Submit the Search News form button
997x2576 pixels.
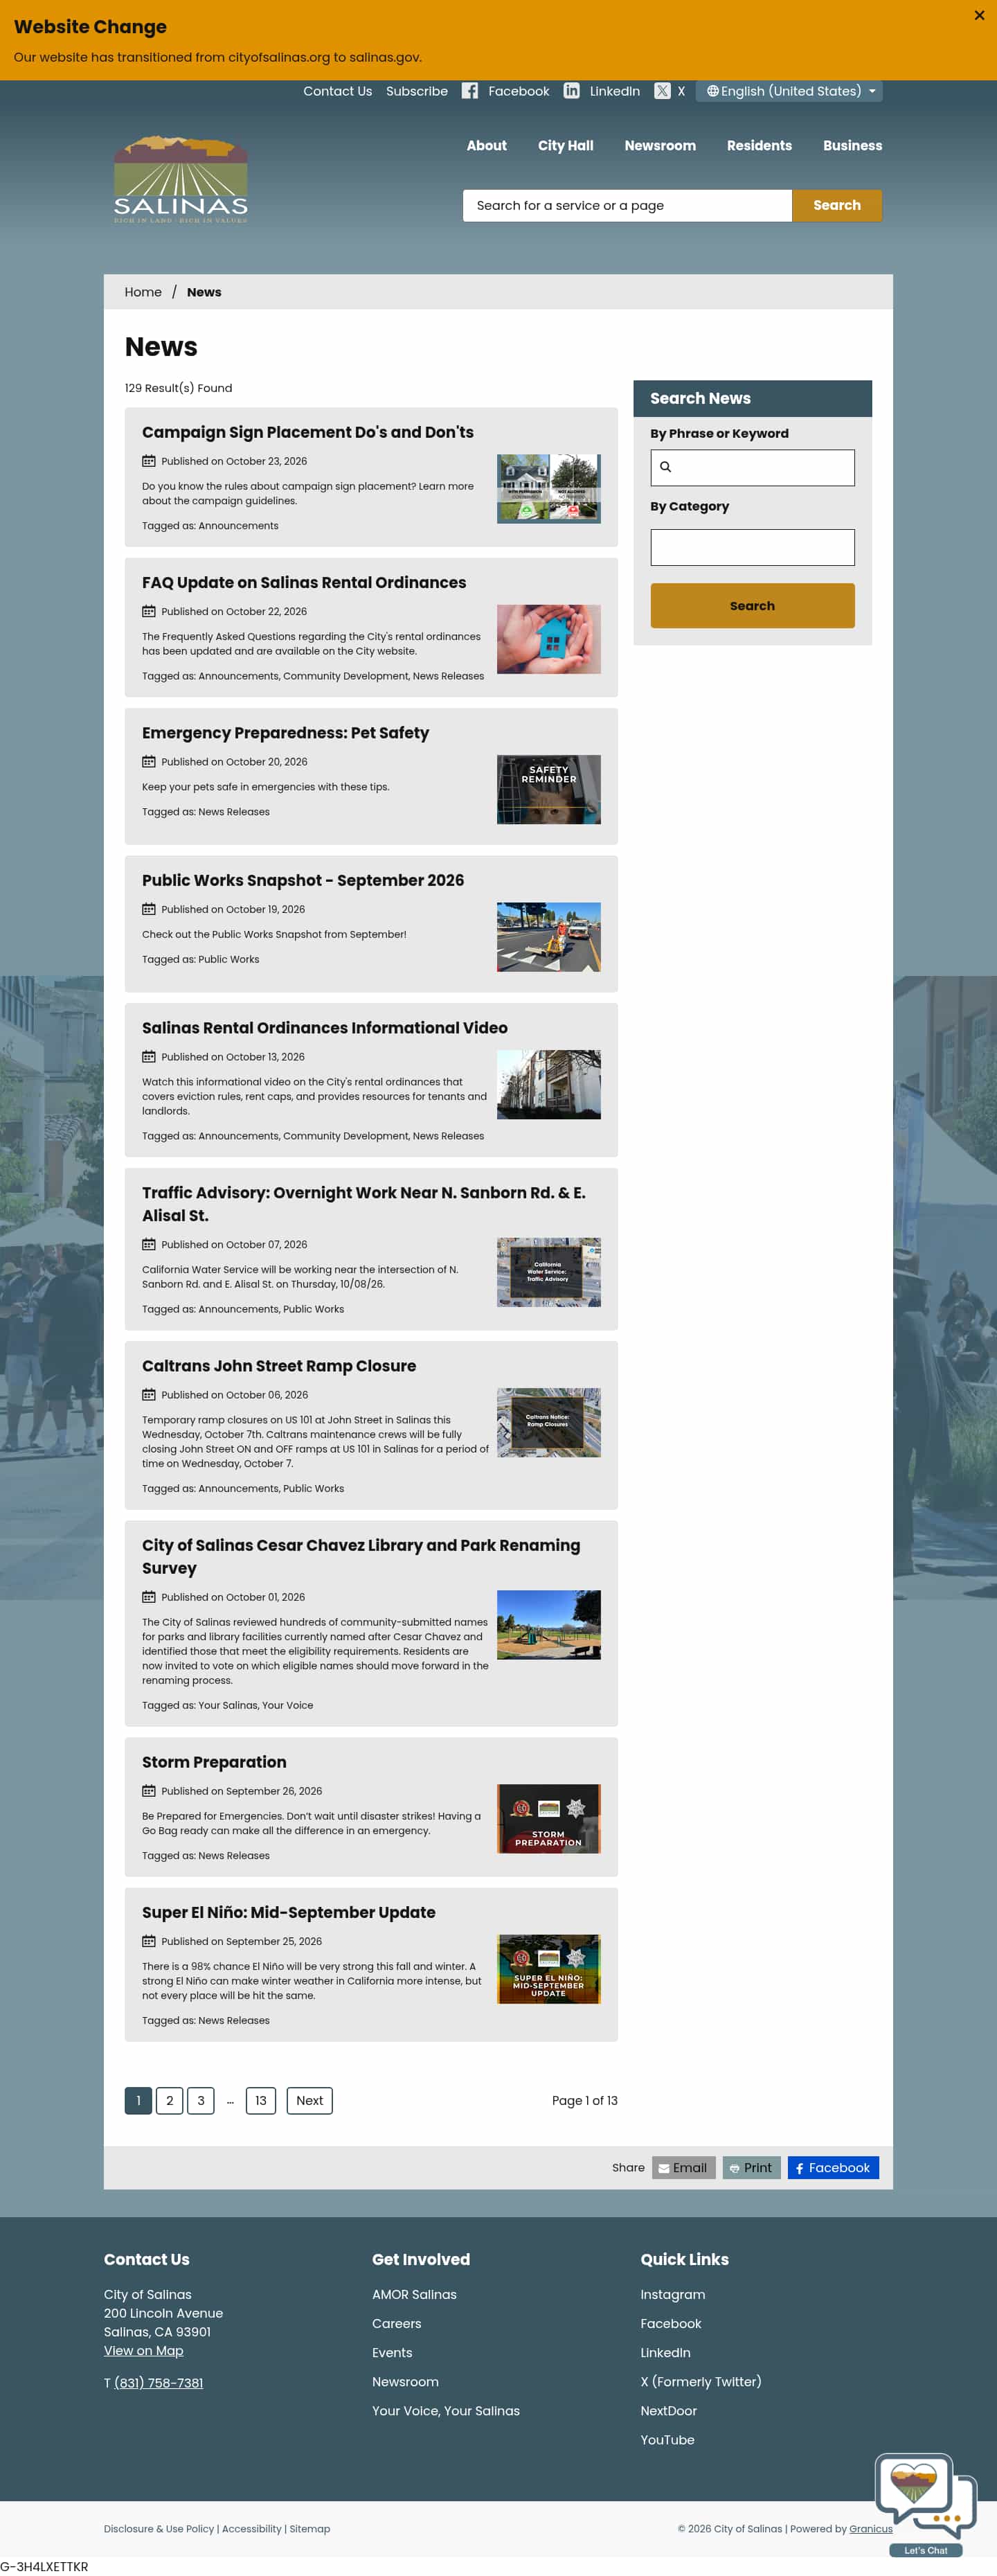(752, 606)
